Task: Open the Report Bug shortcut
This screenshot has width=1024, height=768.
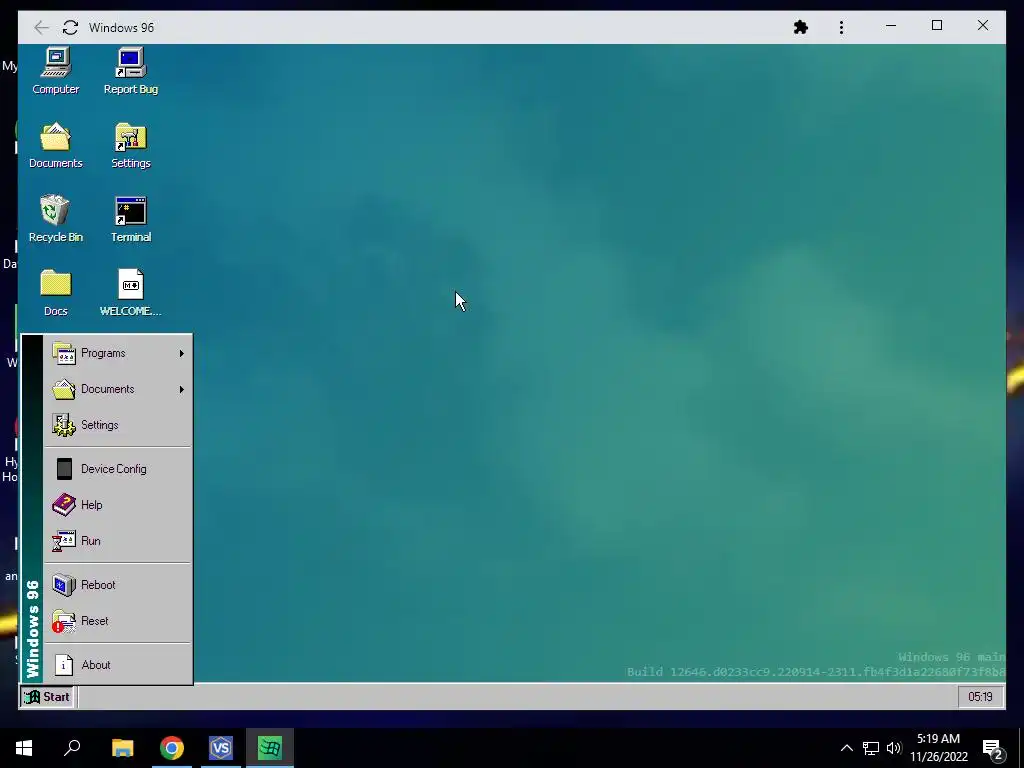Action: (131, 71)
